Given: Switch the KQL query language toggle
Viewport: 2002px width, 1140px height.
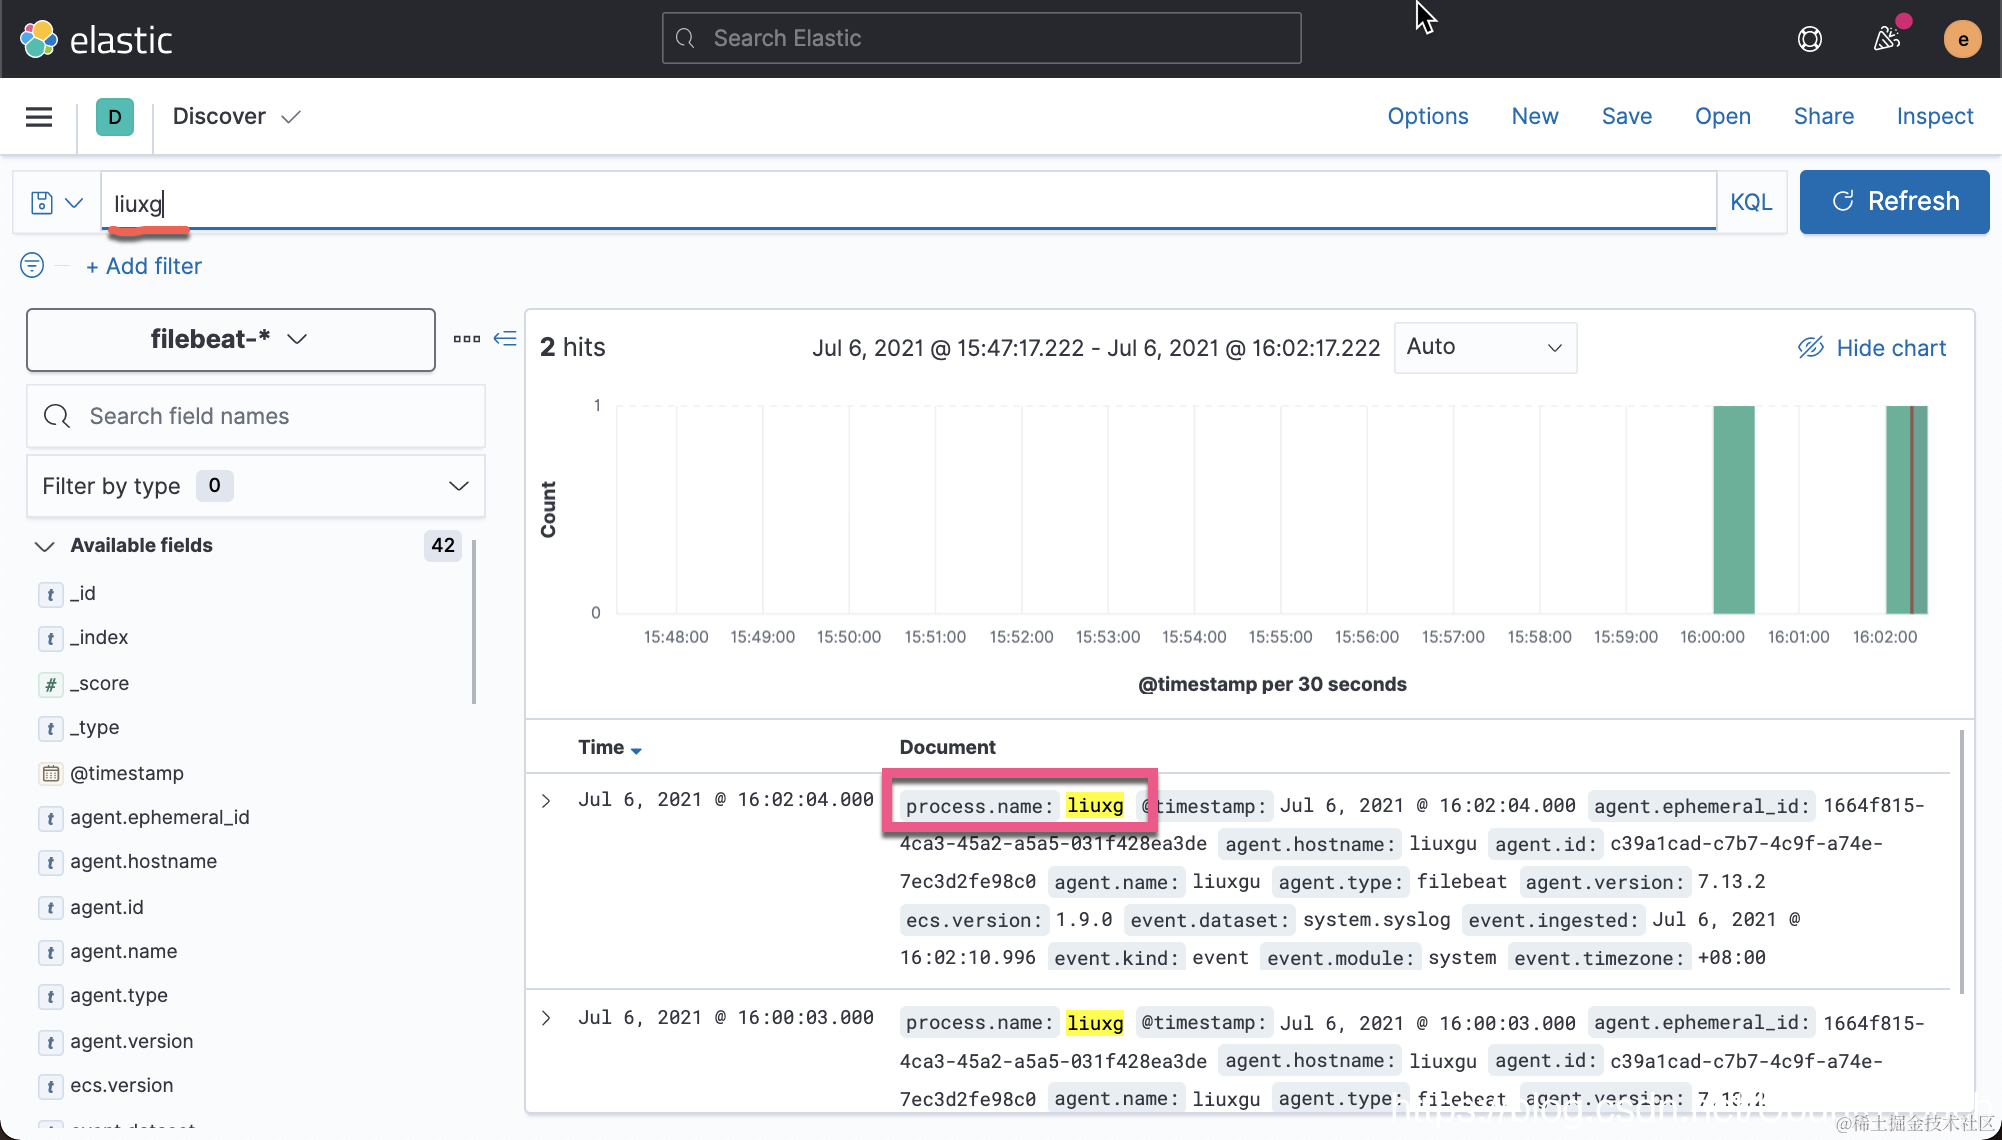Looking at the screenshot, I should coord(1751,203).
